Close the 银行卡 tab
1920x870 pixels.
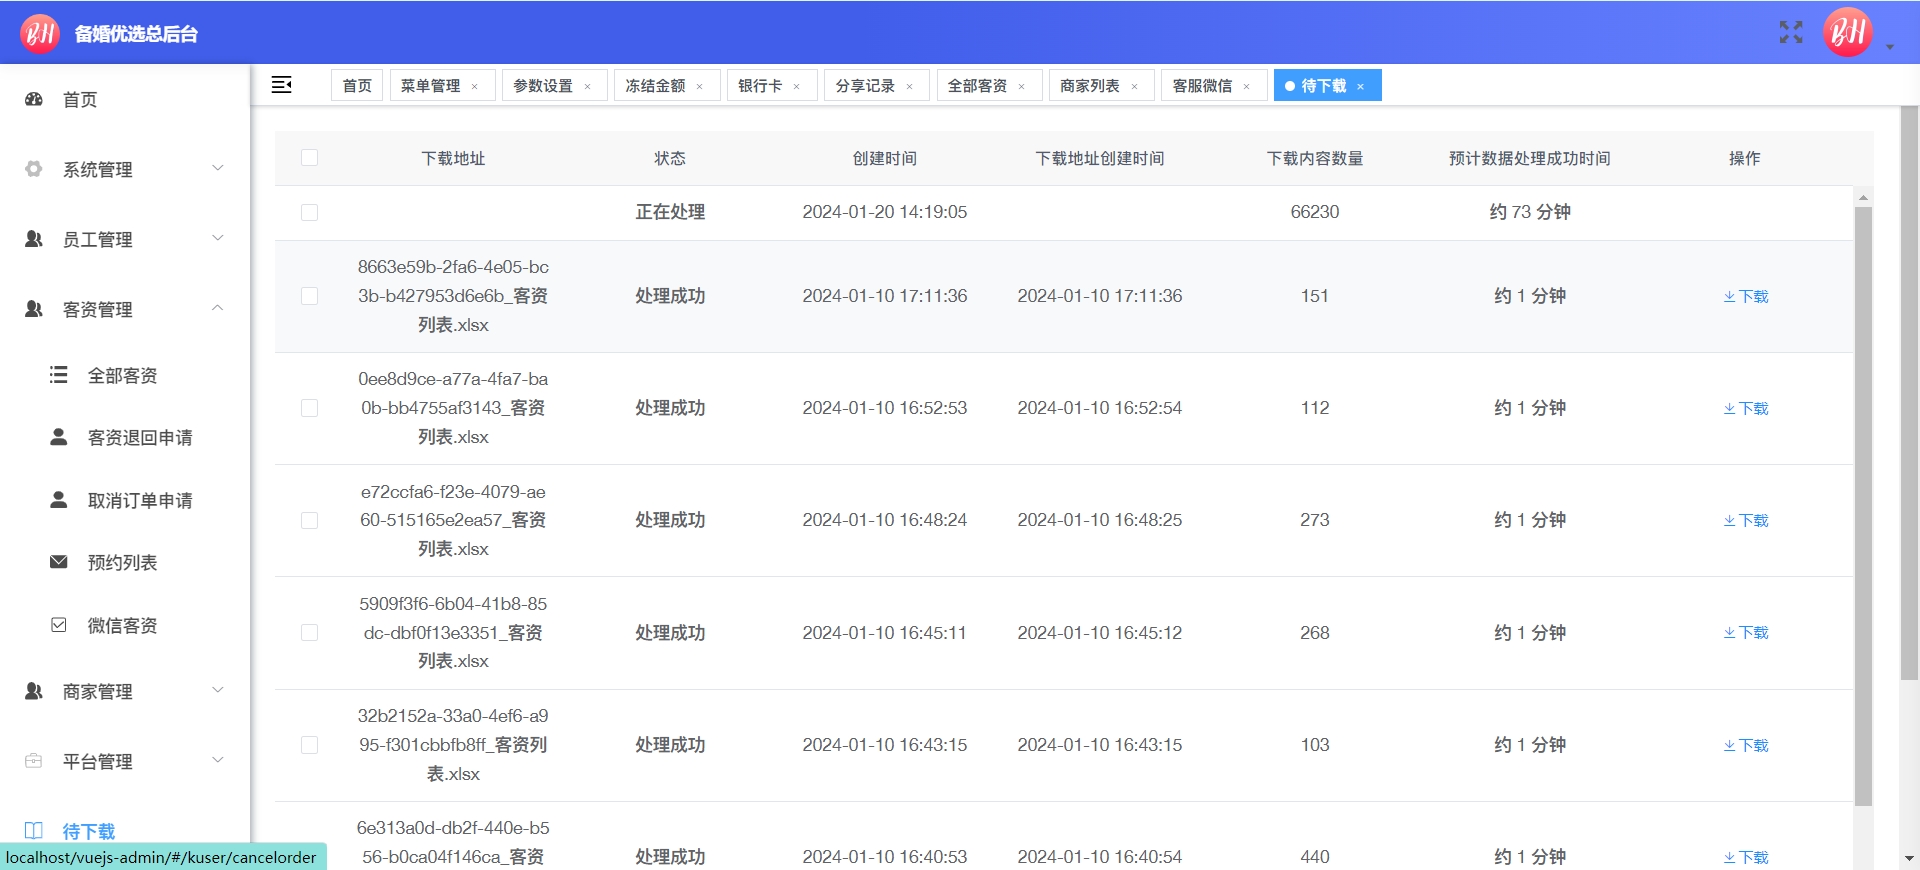[797, 86]
